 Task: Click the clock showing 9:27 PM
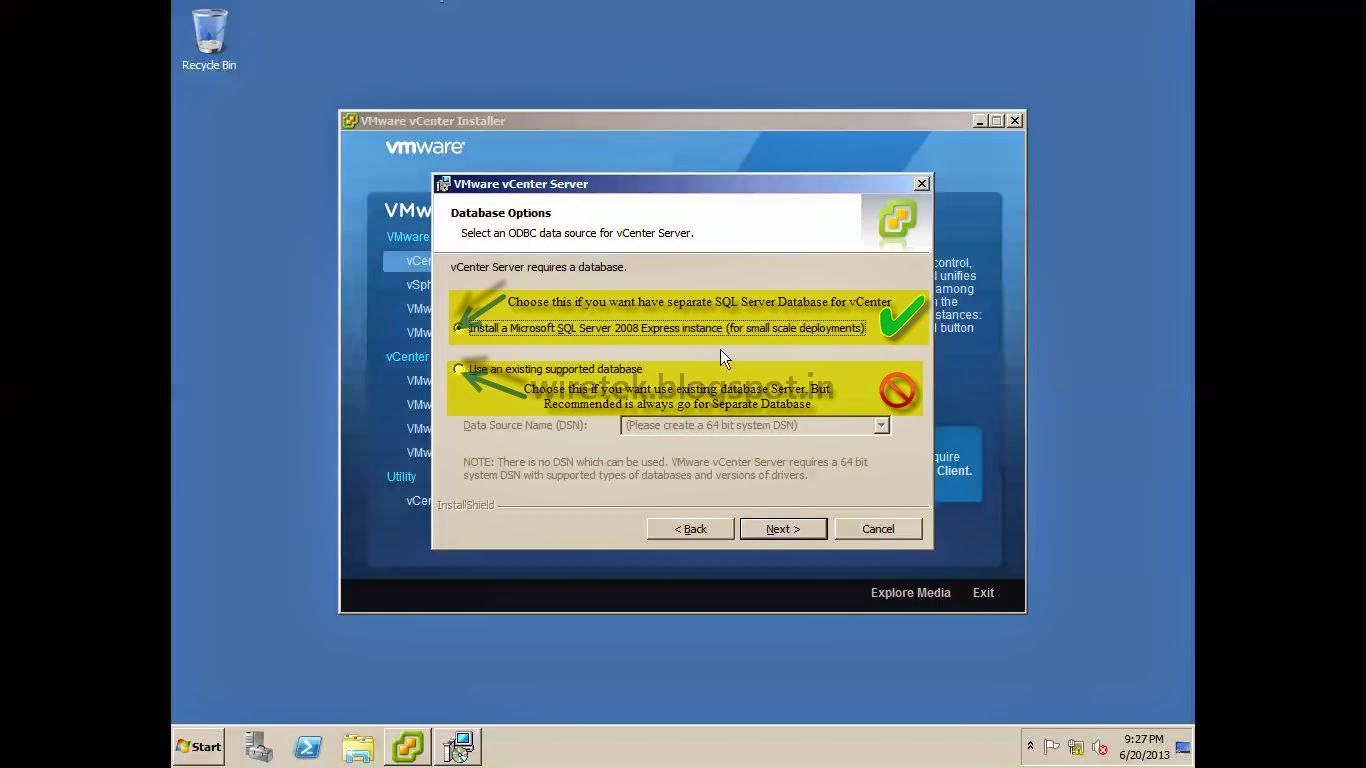tap(1140, 740)
